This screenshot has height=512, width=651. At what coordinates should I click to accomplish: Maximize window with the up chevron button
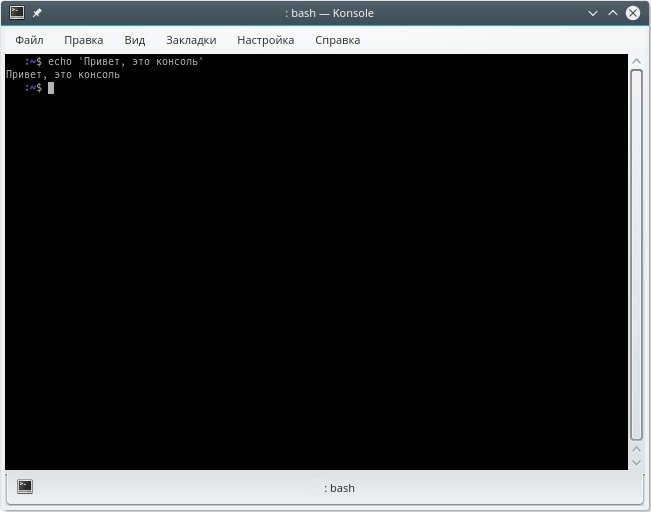coord(612,13)
